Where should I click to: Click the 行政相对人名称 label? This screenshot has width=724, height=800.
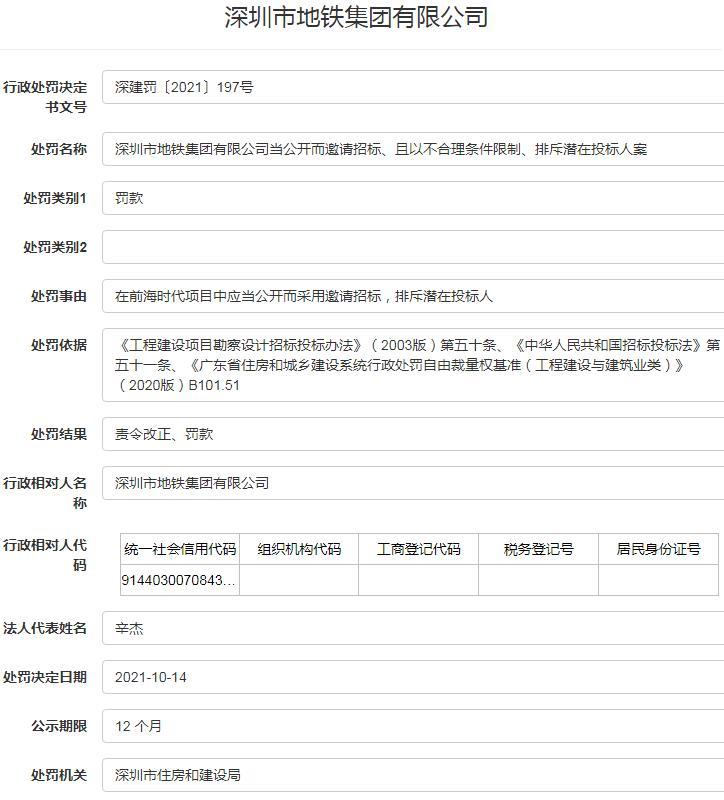[x=45, y=493]
